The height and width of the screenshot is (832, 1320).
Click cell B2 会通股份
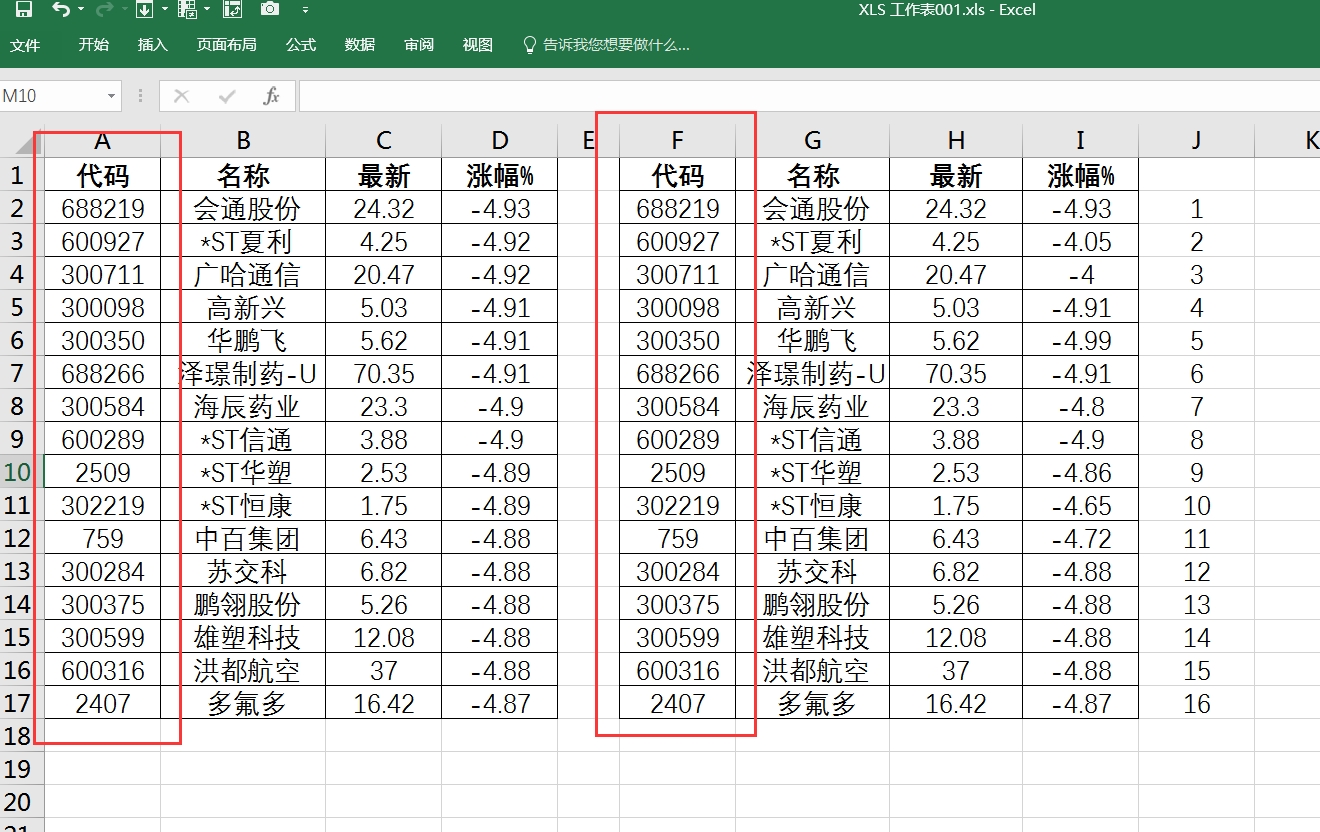click(x=243, y=208)
